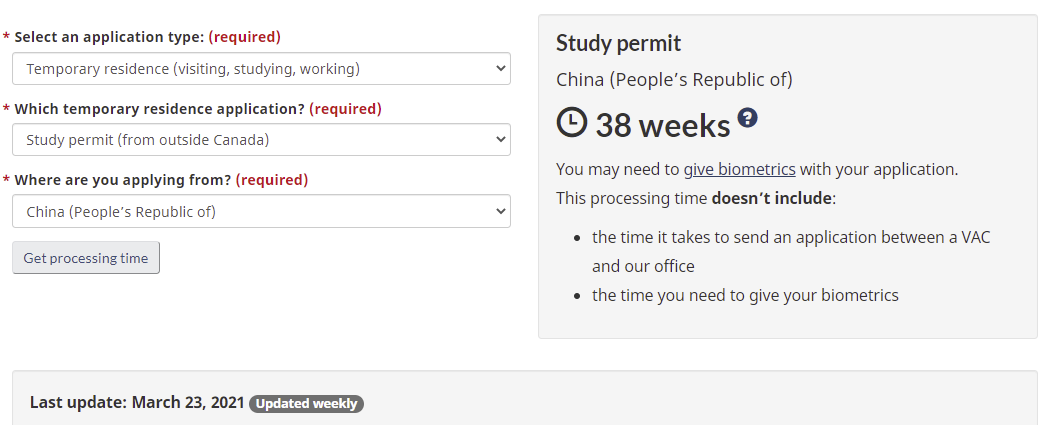Click the Updated weekly badge

click(x=306, y=404)
